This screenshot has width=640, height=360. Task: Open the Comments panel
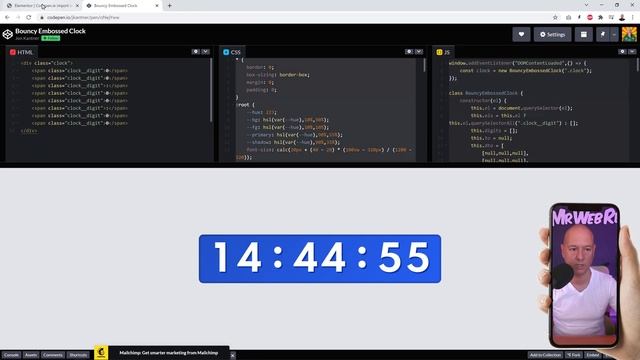53,355
